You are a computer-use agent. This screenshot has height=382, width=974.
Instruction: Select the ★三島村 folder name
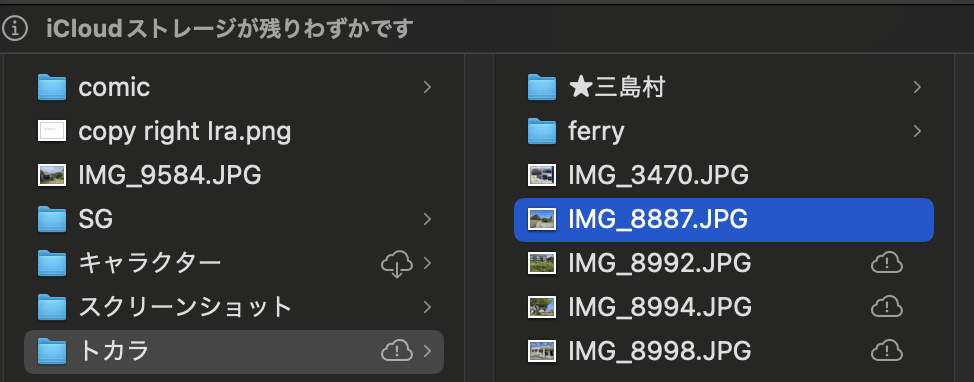click(617, 88)
